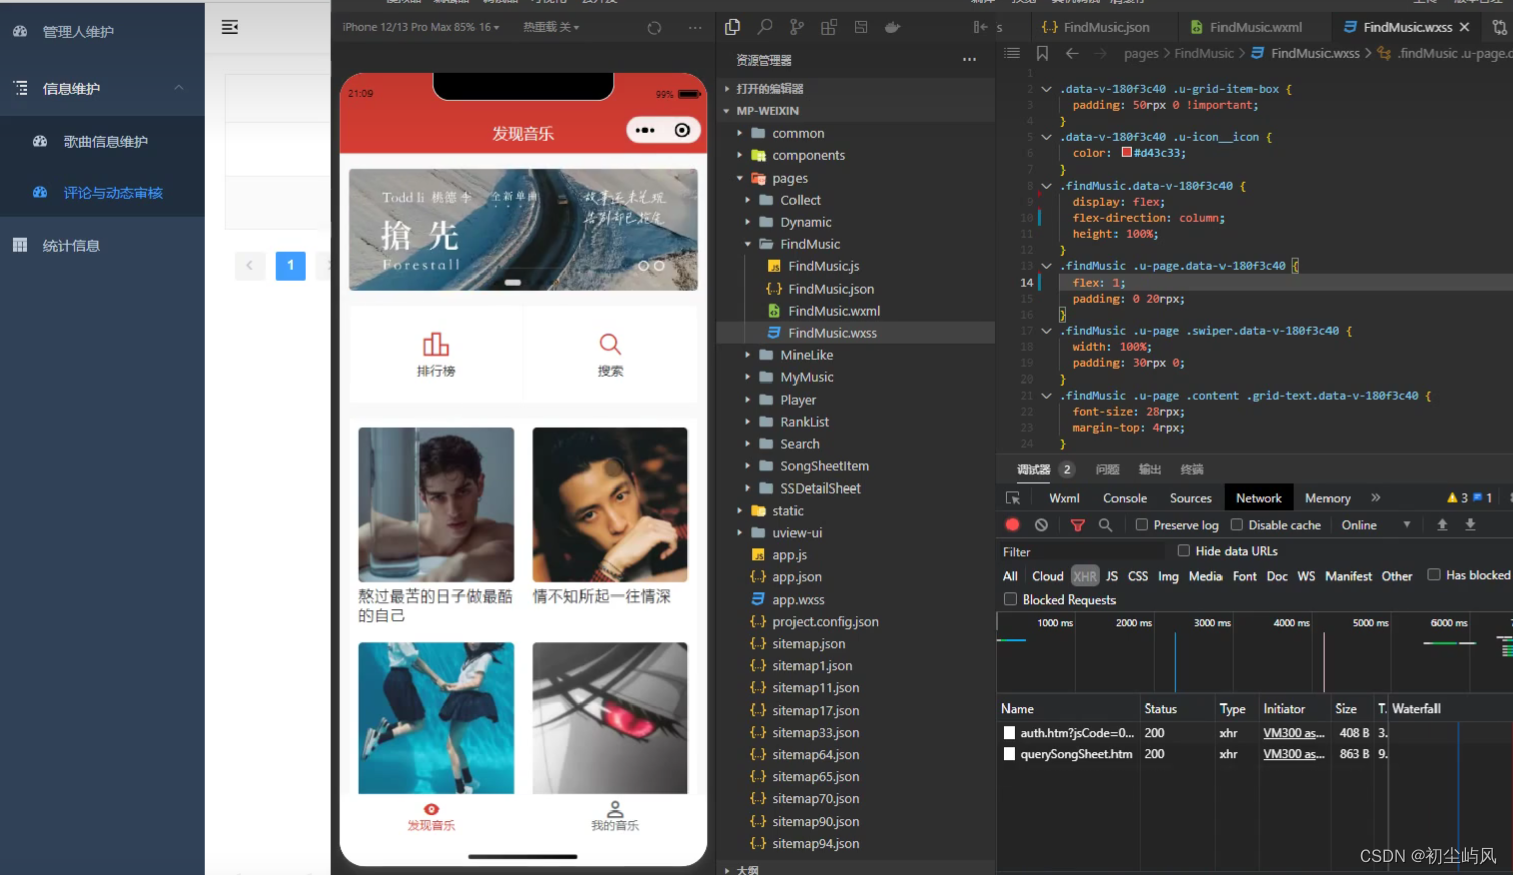Open FindMusic.js in the file tree
Screen dimensions: 1513x875
click(x=823, y=266)
